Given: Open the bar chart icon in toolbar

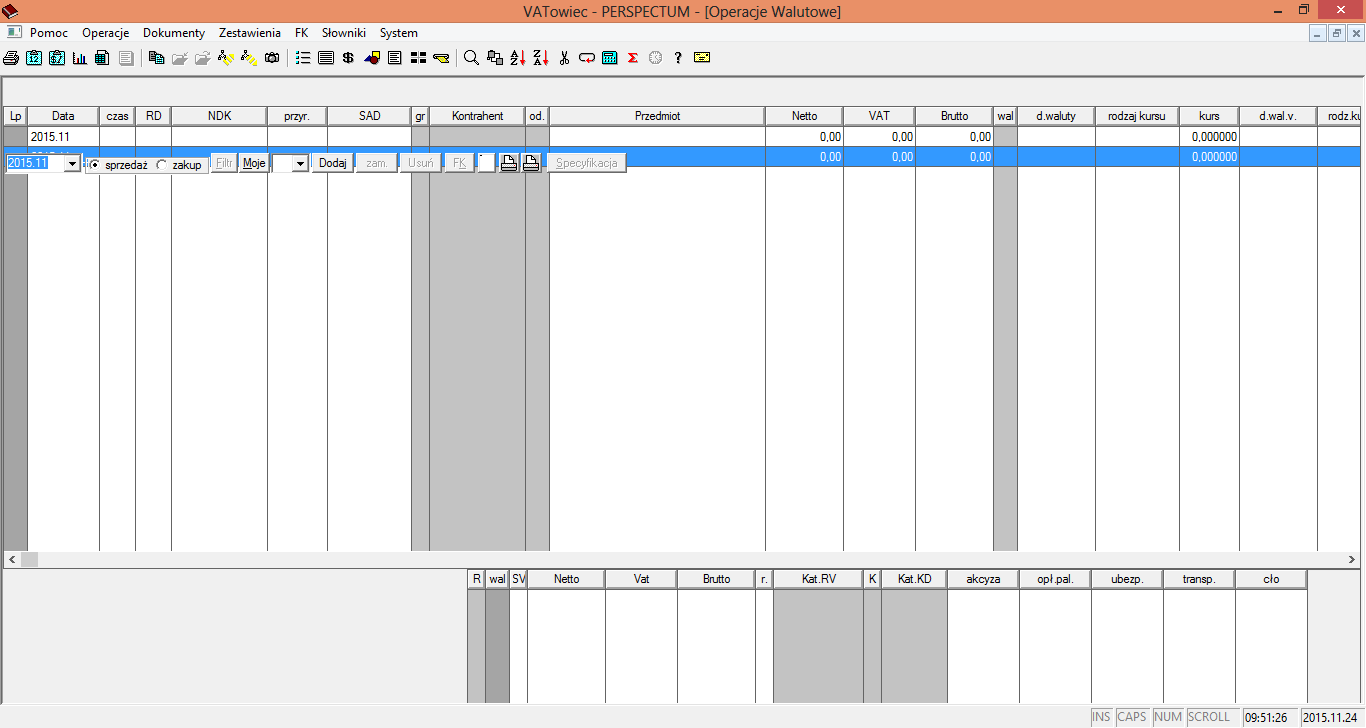Looking at the screenshot, I should (x=79, y=58).
